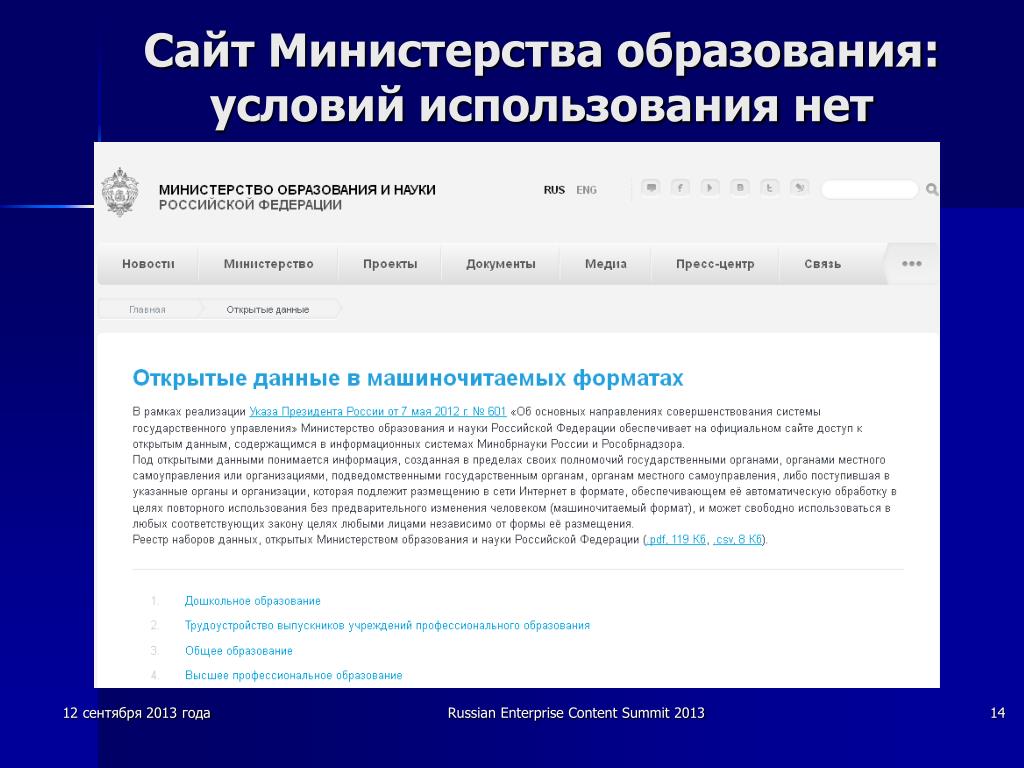Open the YouTube play icon

(x=710, y=188)
